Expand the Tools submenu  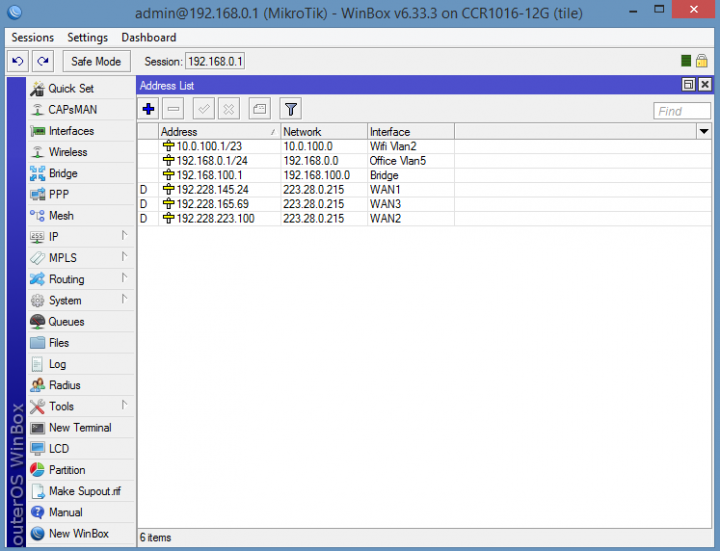(x=81, y=406)
